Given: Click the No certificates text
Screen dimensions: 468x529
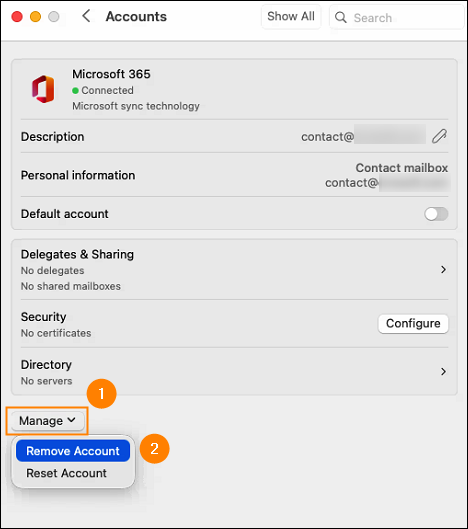Looking at the screenshot, I should point(56,333).
